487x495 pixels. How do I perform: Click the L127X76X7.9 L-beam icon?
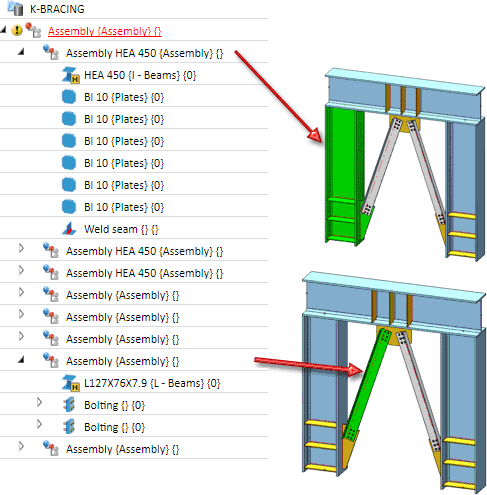click(x=70, y=383)
